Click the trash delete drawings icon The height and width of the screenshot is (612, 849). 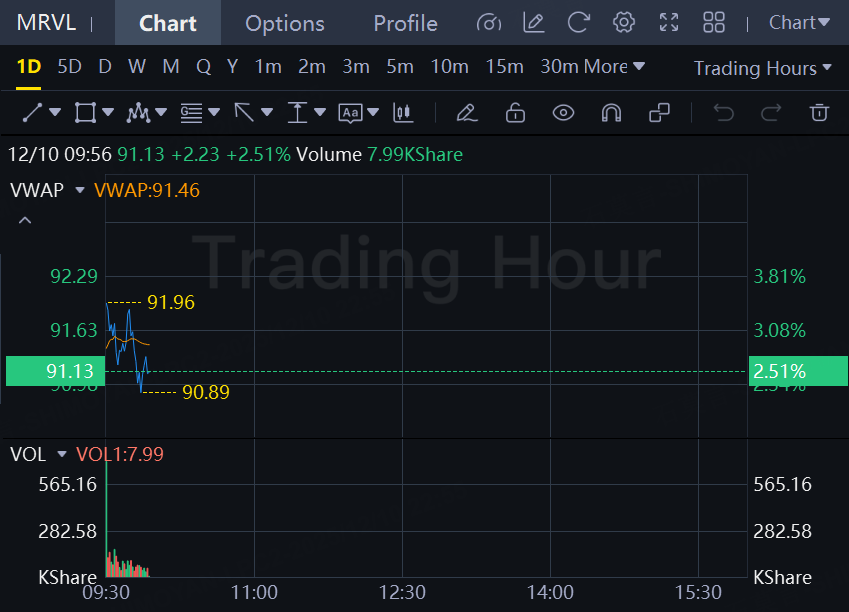[x=819, y=113]
